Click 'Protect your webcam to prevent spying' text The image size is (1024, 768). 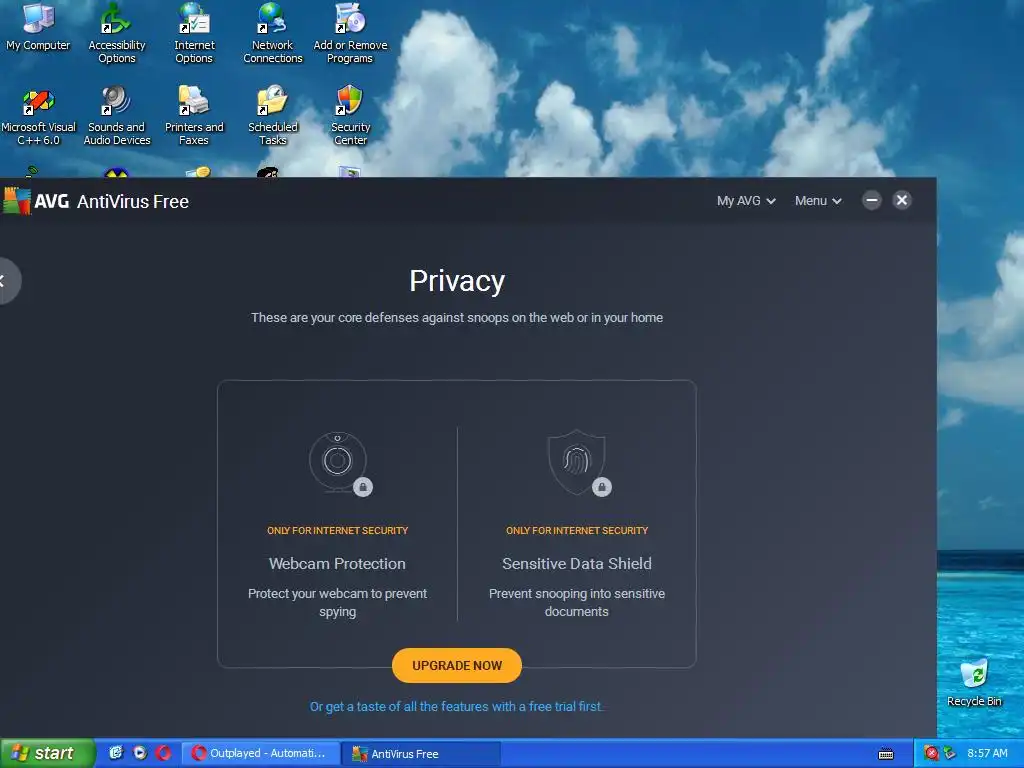point(337,602)
